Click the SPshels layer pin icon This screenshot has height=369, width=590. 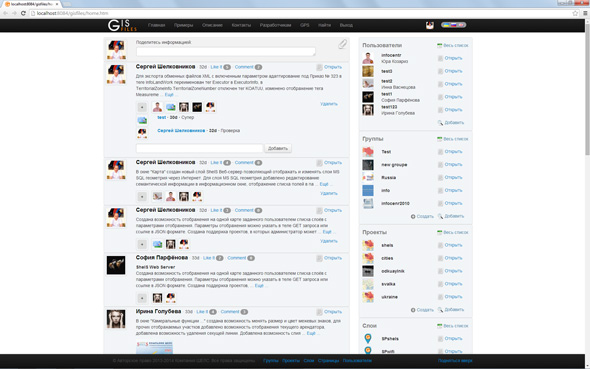coord(368,339)
